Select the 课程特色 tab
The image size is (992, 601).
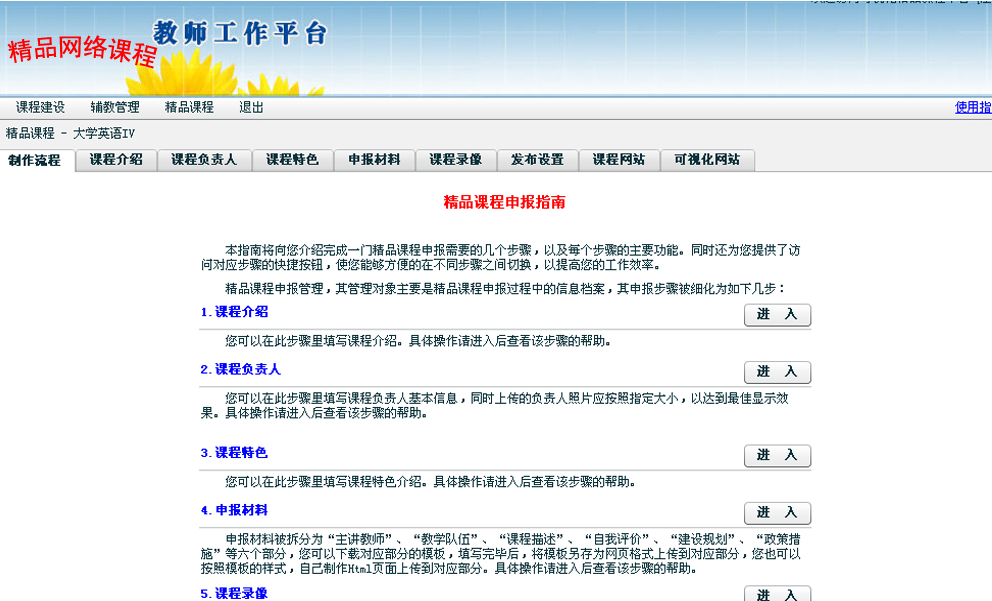(292, 160)
